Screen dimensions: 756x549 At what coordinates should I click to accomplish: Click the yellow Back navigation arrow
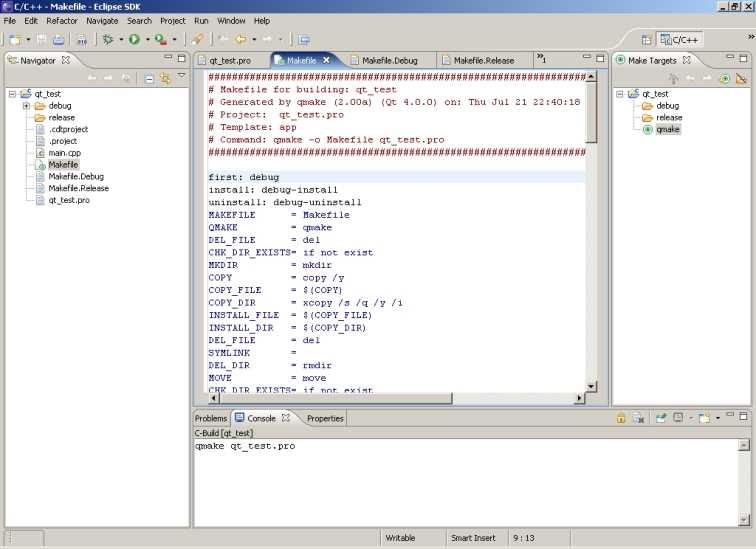[x=240, y=40]
